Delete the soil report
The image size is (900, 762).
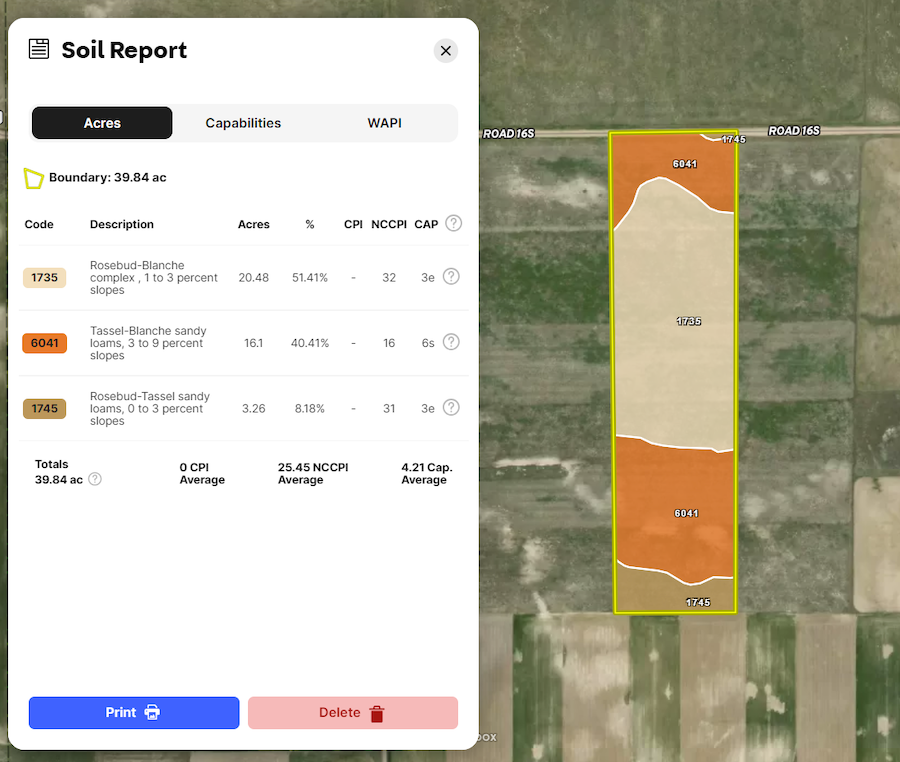coord(352,713)
